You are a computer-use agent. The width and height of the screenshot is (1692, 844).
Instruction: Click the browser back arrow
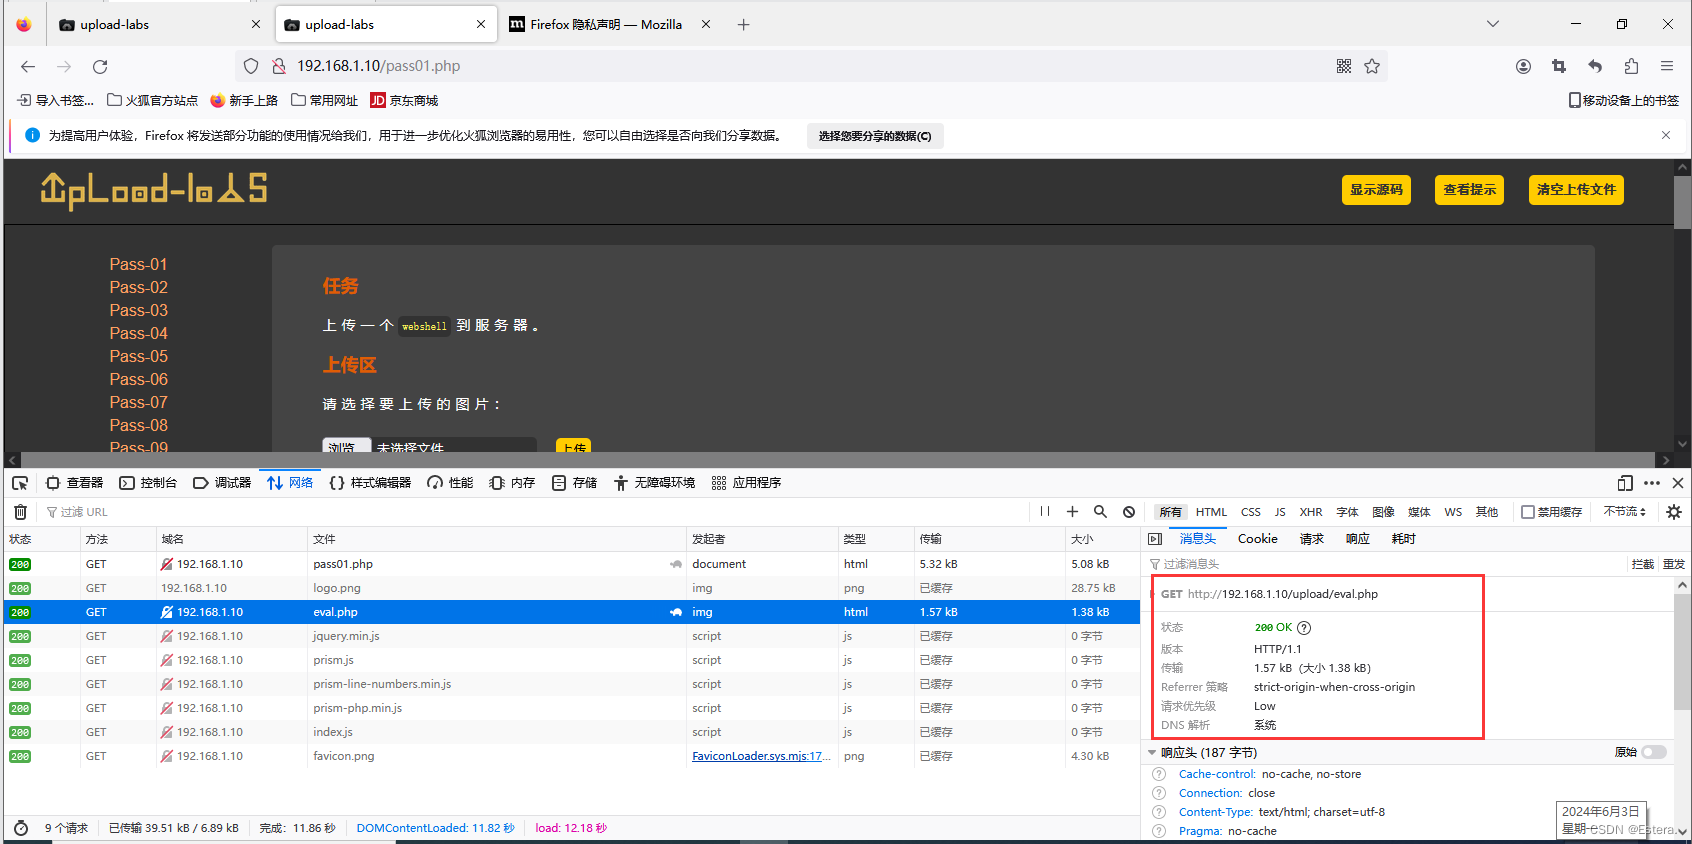[x=28, y=66]
